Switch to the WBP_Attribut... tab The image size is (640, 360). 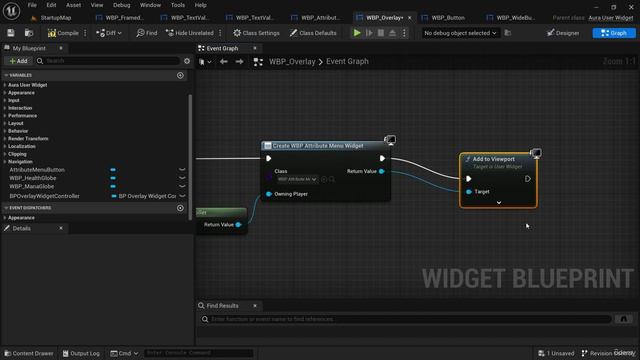(x=320, y=18)
